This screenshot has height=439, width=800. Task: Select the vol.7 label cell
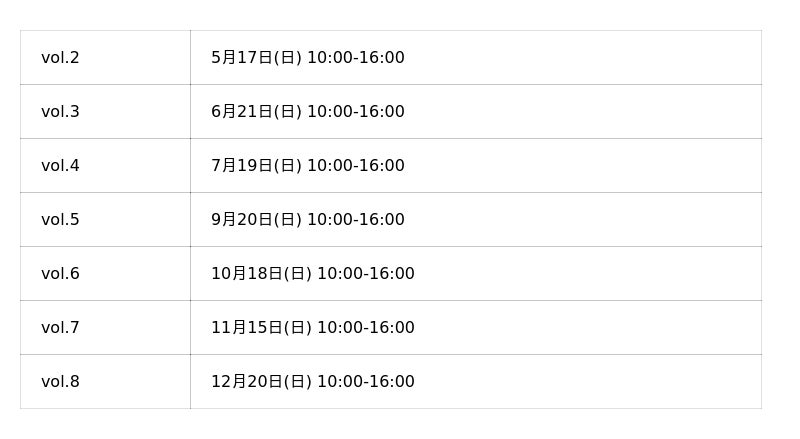click(60, 328)
